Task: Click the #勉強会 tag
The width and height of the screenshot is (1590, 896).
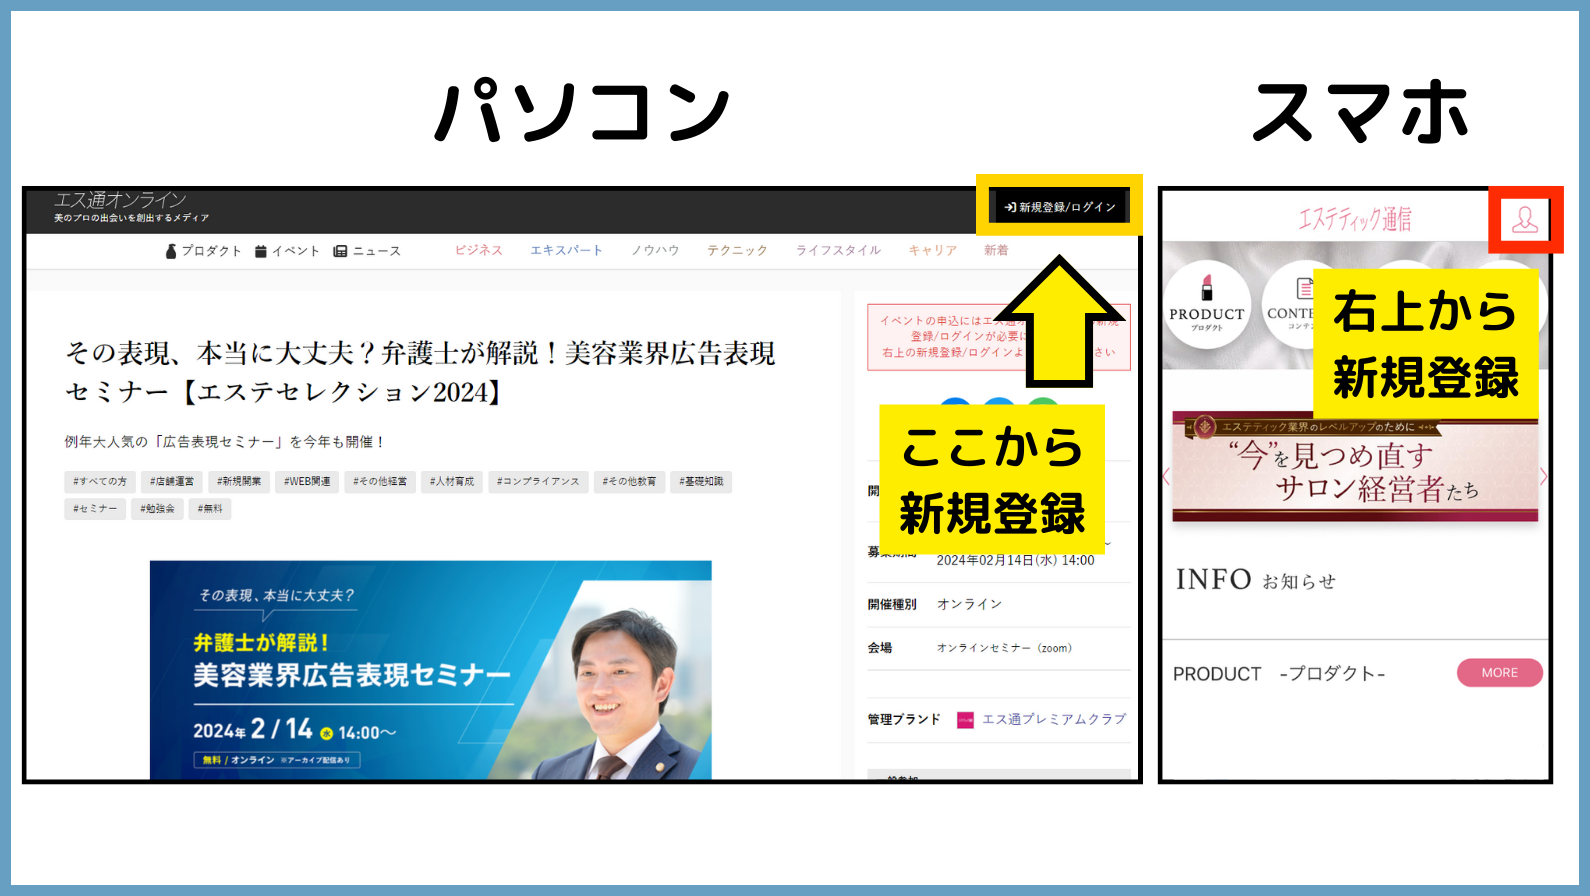Action: tap(157, 508)
